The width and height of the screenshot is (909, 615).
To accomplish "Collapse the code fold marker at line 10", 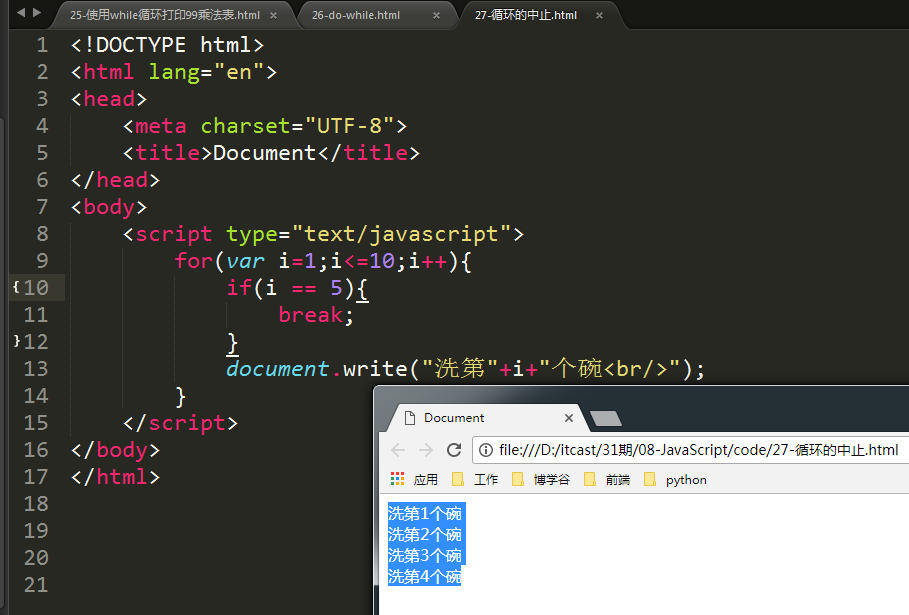I will (15, 287).
